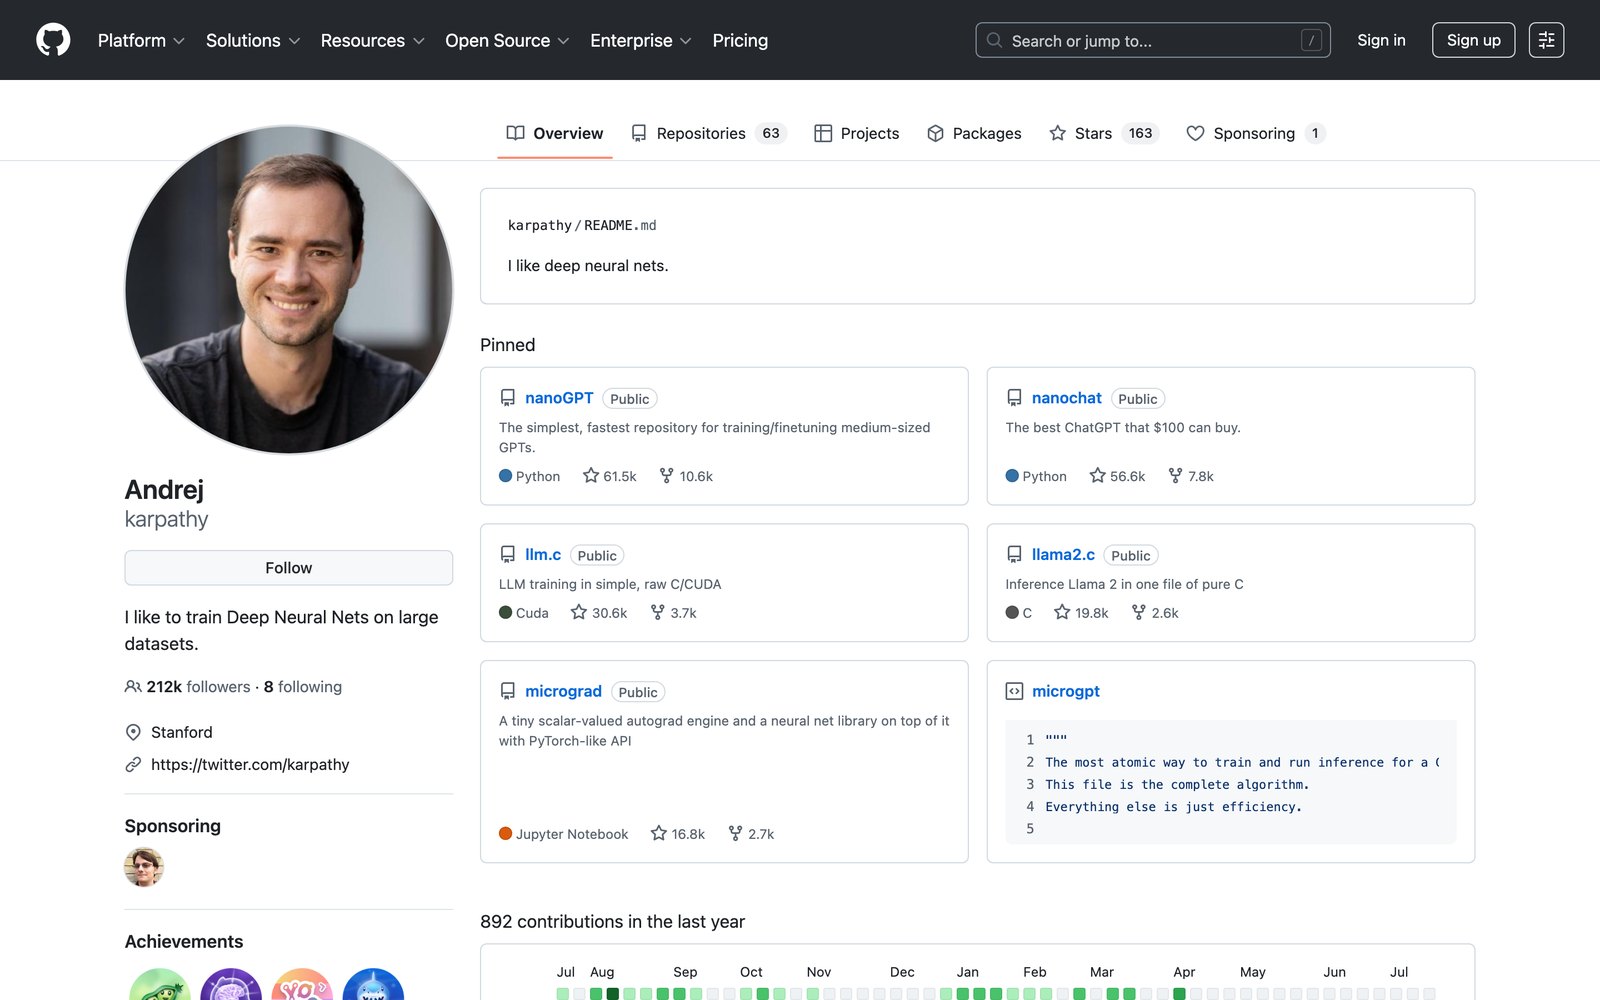The width and height of the screenshot is (1600, 1000).
Task: View nanoGPT stargazers 61.5k
Action: click(x=610, y=476)
